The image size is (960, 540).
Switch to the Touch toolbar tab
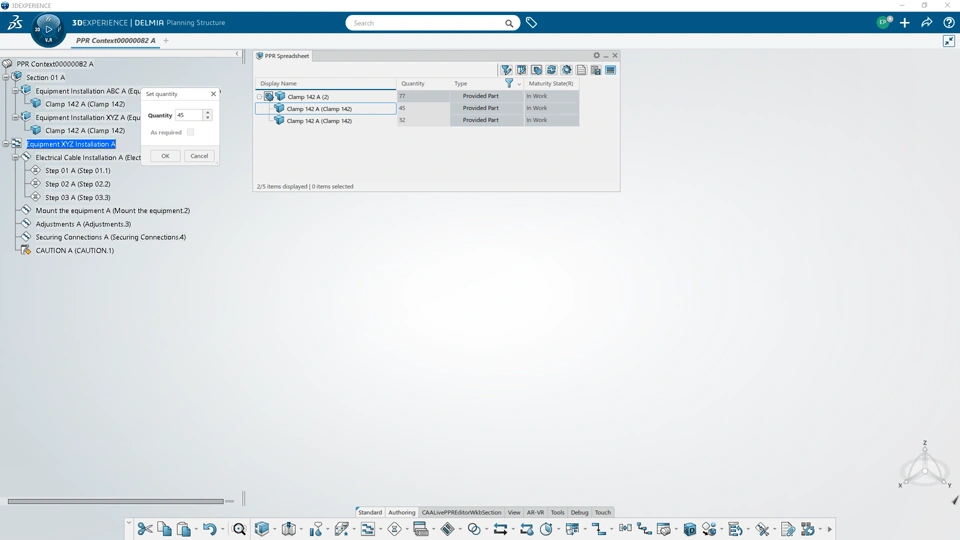tap(603, 512)
